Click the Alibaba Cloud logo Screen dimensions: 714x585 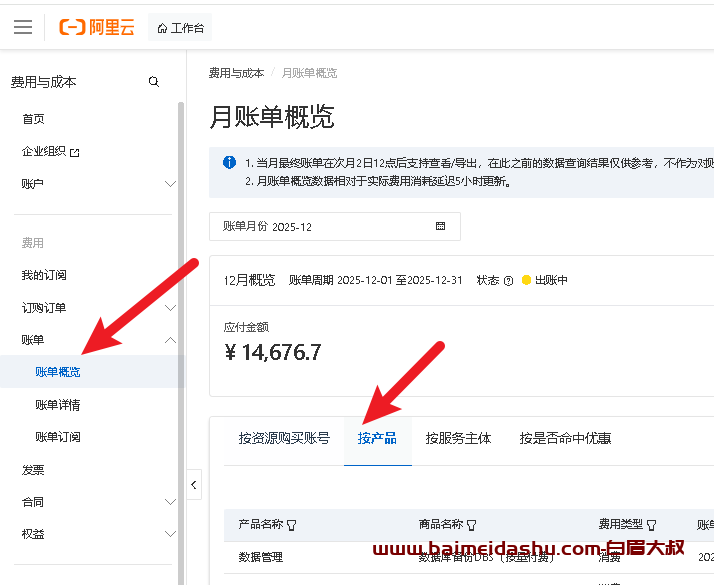96,27
